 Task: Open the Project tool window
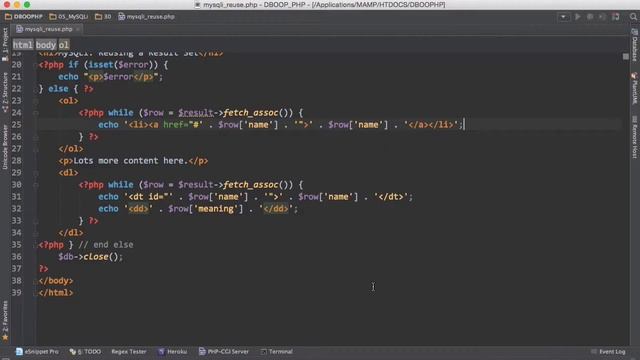click(x=5, y=44)
